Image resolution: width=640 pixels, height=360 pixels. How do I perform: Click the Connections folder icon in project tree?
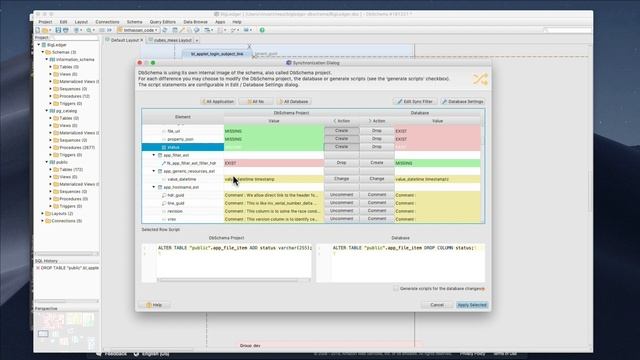tap(48, 221)
